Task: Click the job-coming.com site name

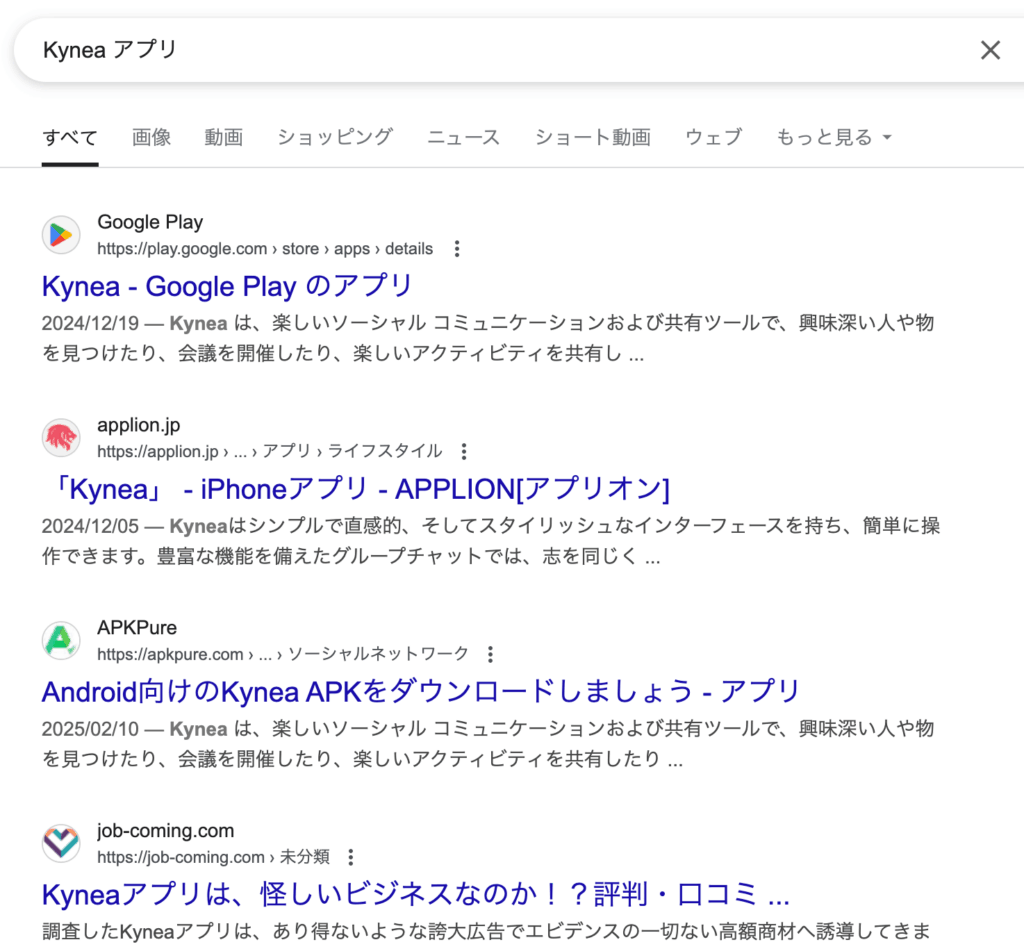Action: (165, 831)
